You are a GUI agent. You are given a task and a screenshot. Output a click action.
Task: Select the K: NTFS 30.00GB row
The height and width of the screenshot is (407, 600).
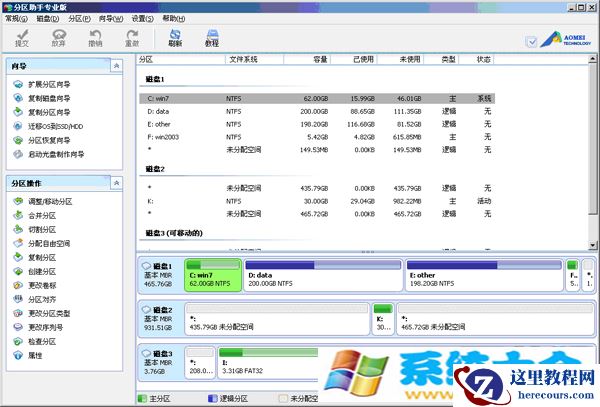pos(317,201)
